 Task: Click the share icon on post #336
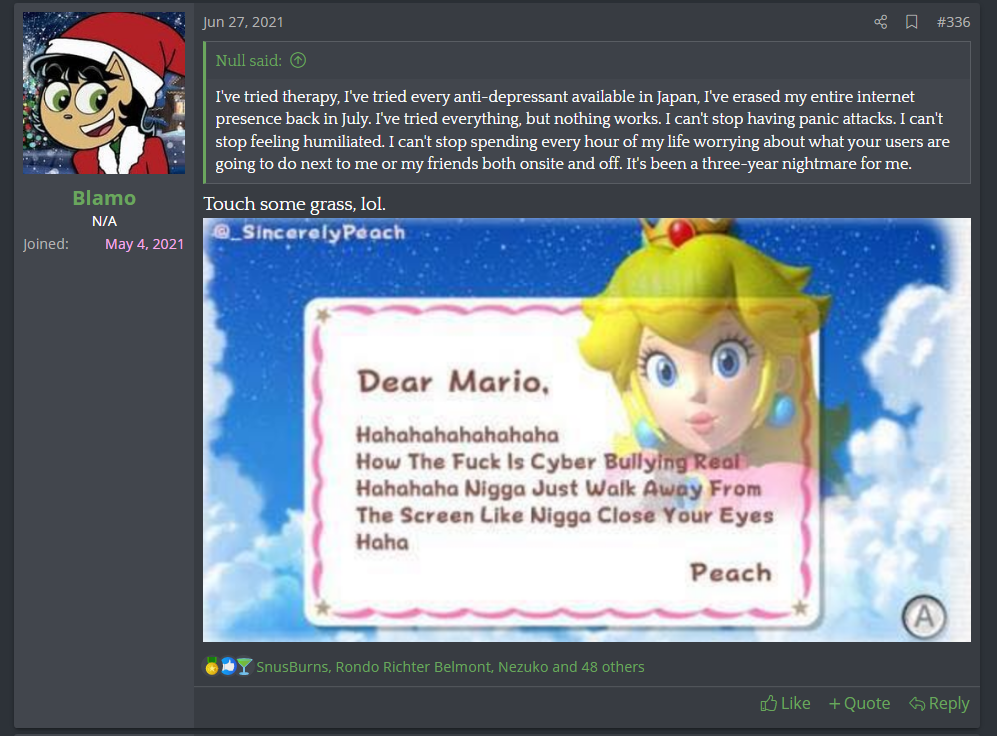coord(881,22)
